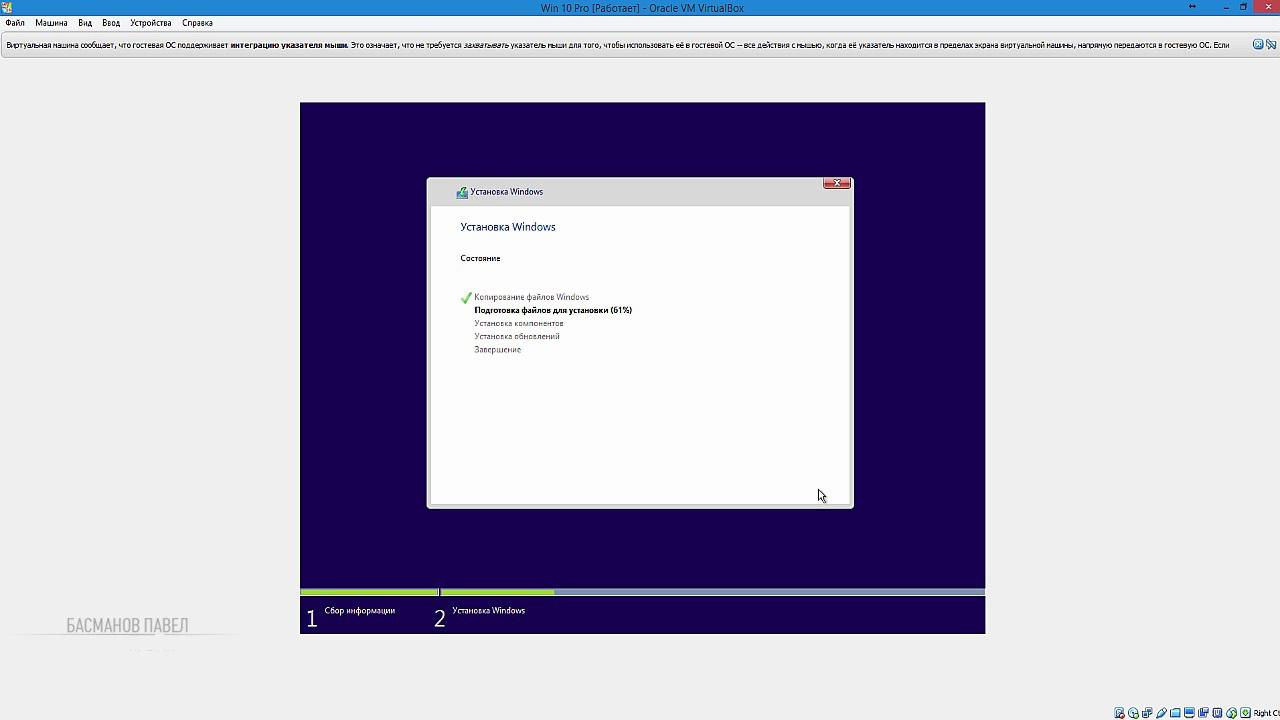Screen dimensions: 1280x720
Task: Click the Сбор информации stage label
Action: click(x=360, y=610)
